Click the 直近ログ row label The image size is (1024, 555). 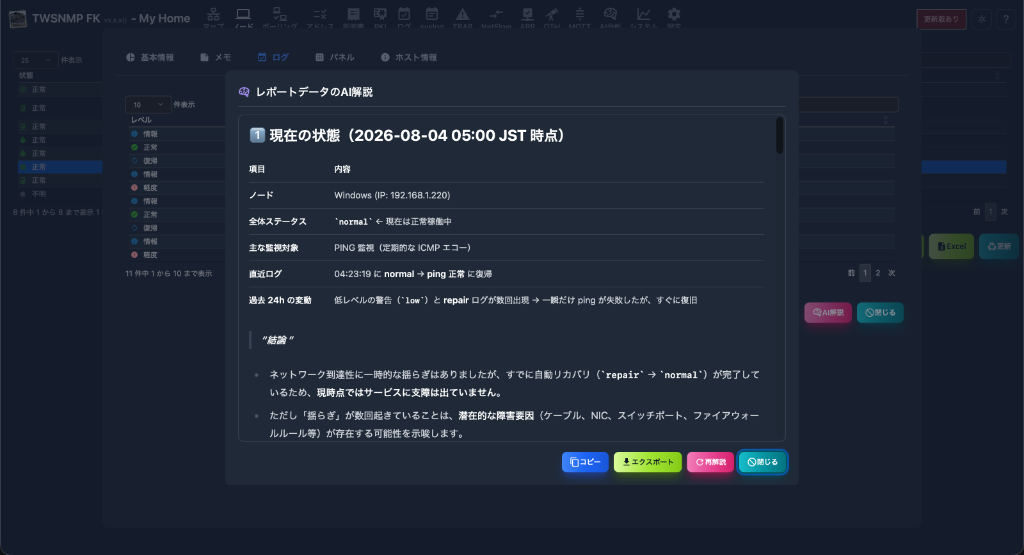pos(265,274)
